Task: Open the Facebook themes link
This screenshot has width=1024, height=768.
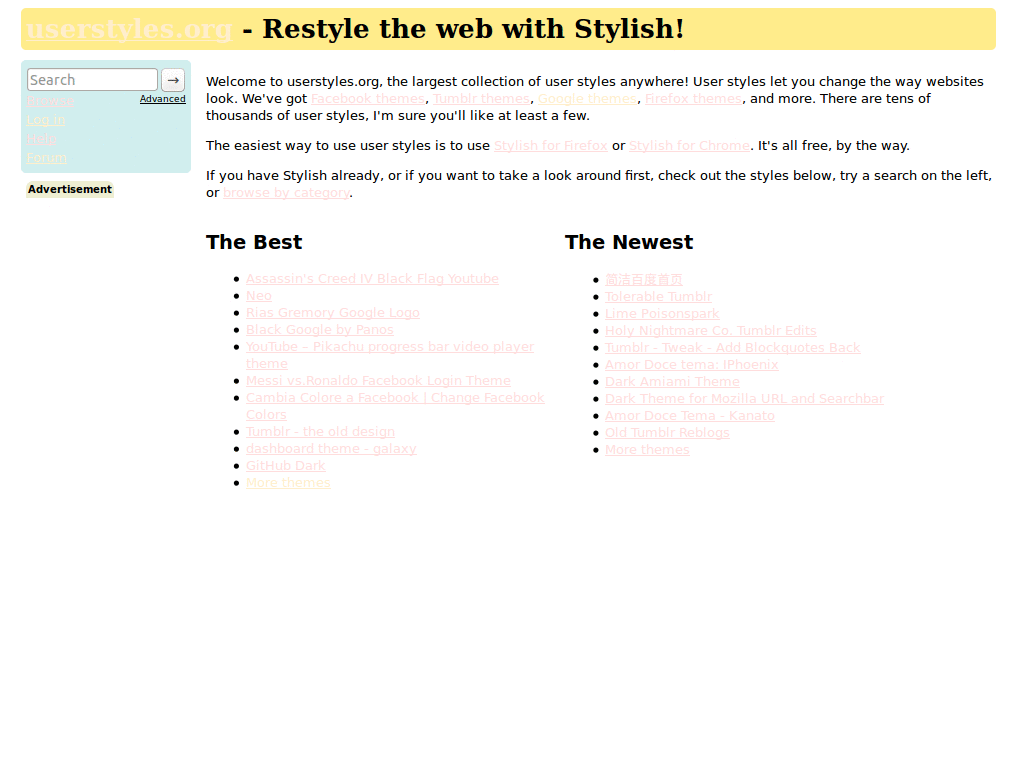Action: point(368,99)
